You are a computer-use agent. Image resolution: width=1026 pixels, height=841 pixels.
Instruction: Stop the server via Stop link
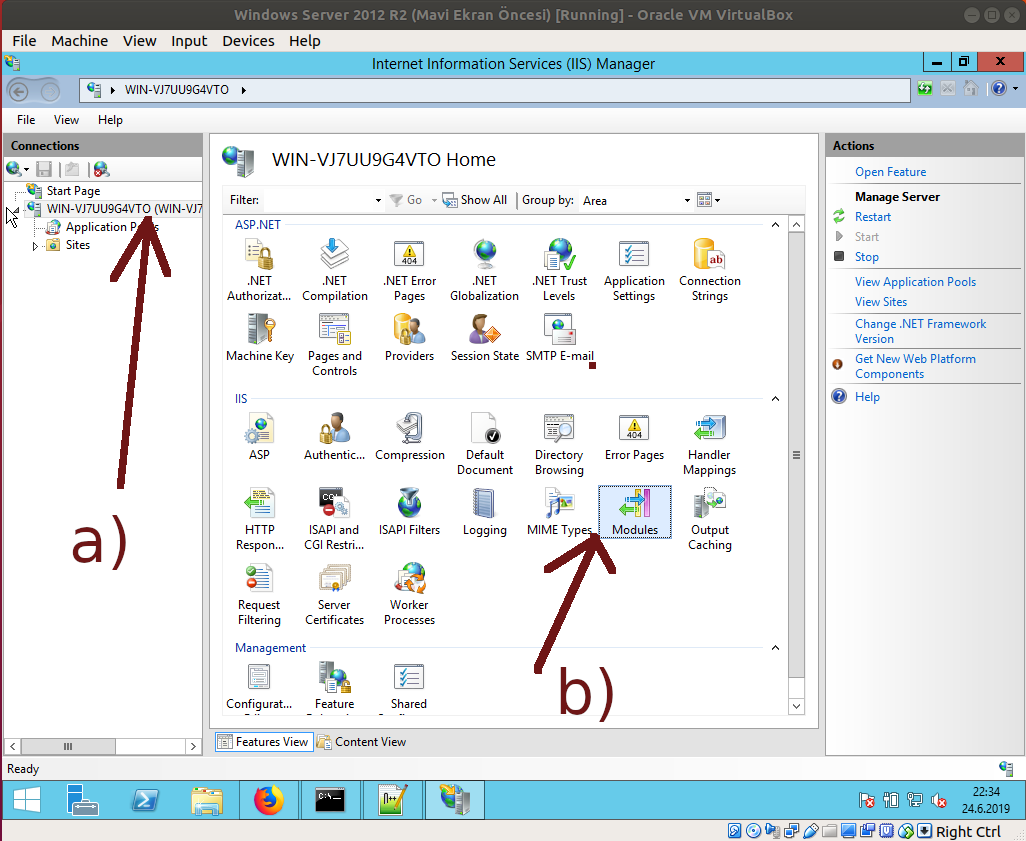click(866, 257)
